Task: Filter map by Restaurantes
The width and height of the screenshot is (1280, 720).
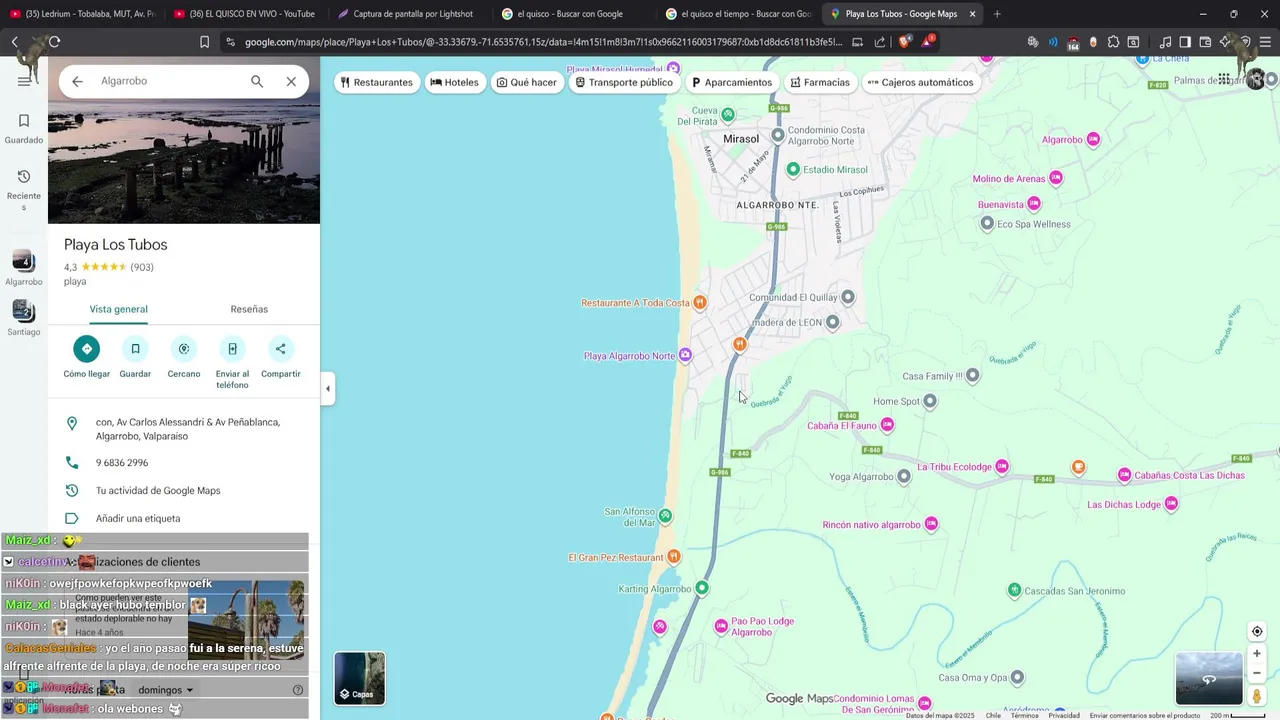Action: pyautogui.click(x=377, y=82)
